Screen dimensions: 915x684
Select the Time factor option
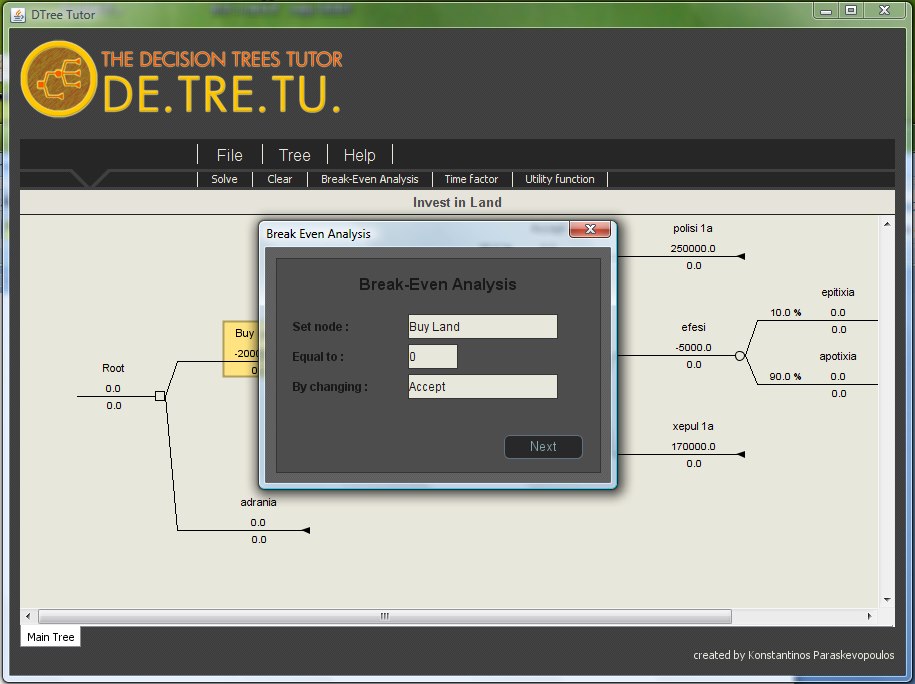tap(471, 179)
